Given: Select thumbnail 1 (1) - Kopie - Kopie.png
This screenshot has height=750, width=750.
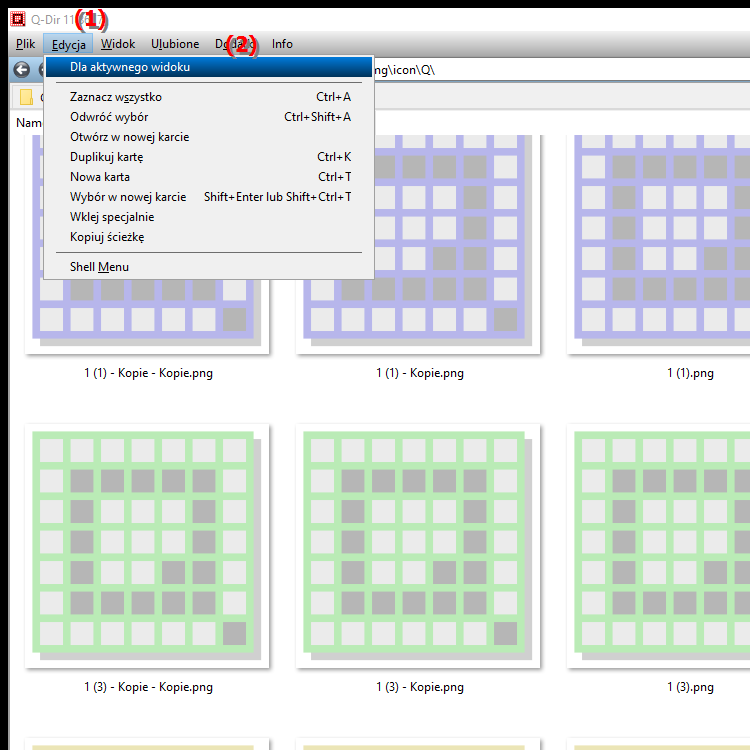Looking at the screenshot, I should [147, 316].
